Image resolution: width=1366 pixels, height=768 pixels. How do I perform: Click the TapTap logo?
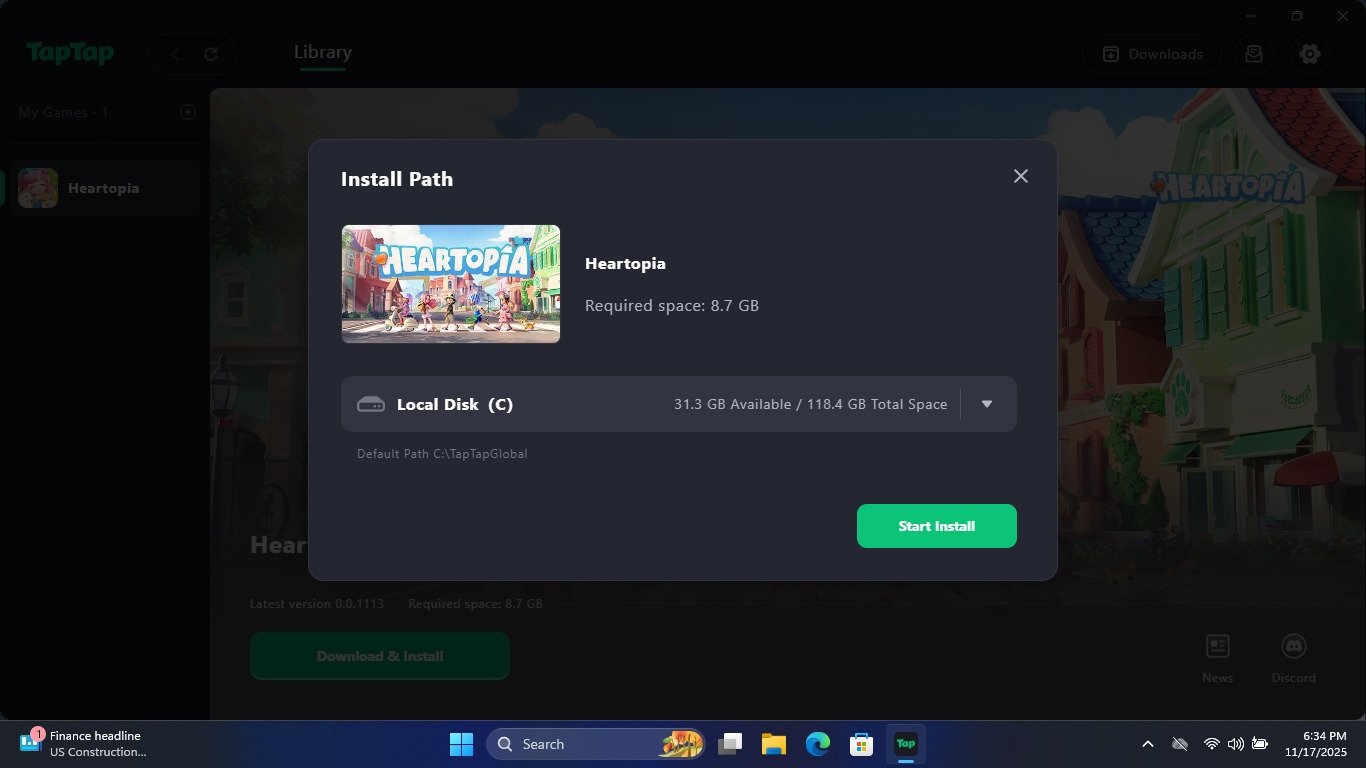(70, 53)
